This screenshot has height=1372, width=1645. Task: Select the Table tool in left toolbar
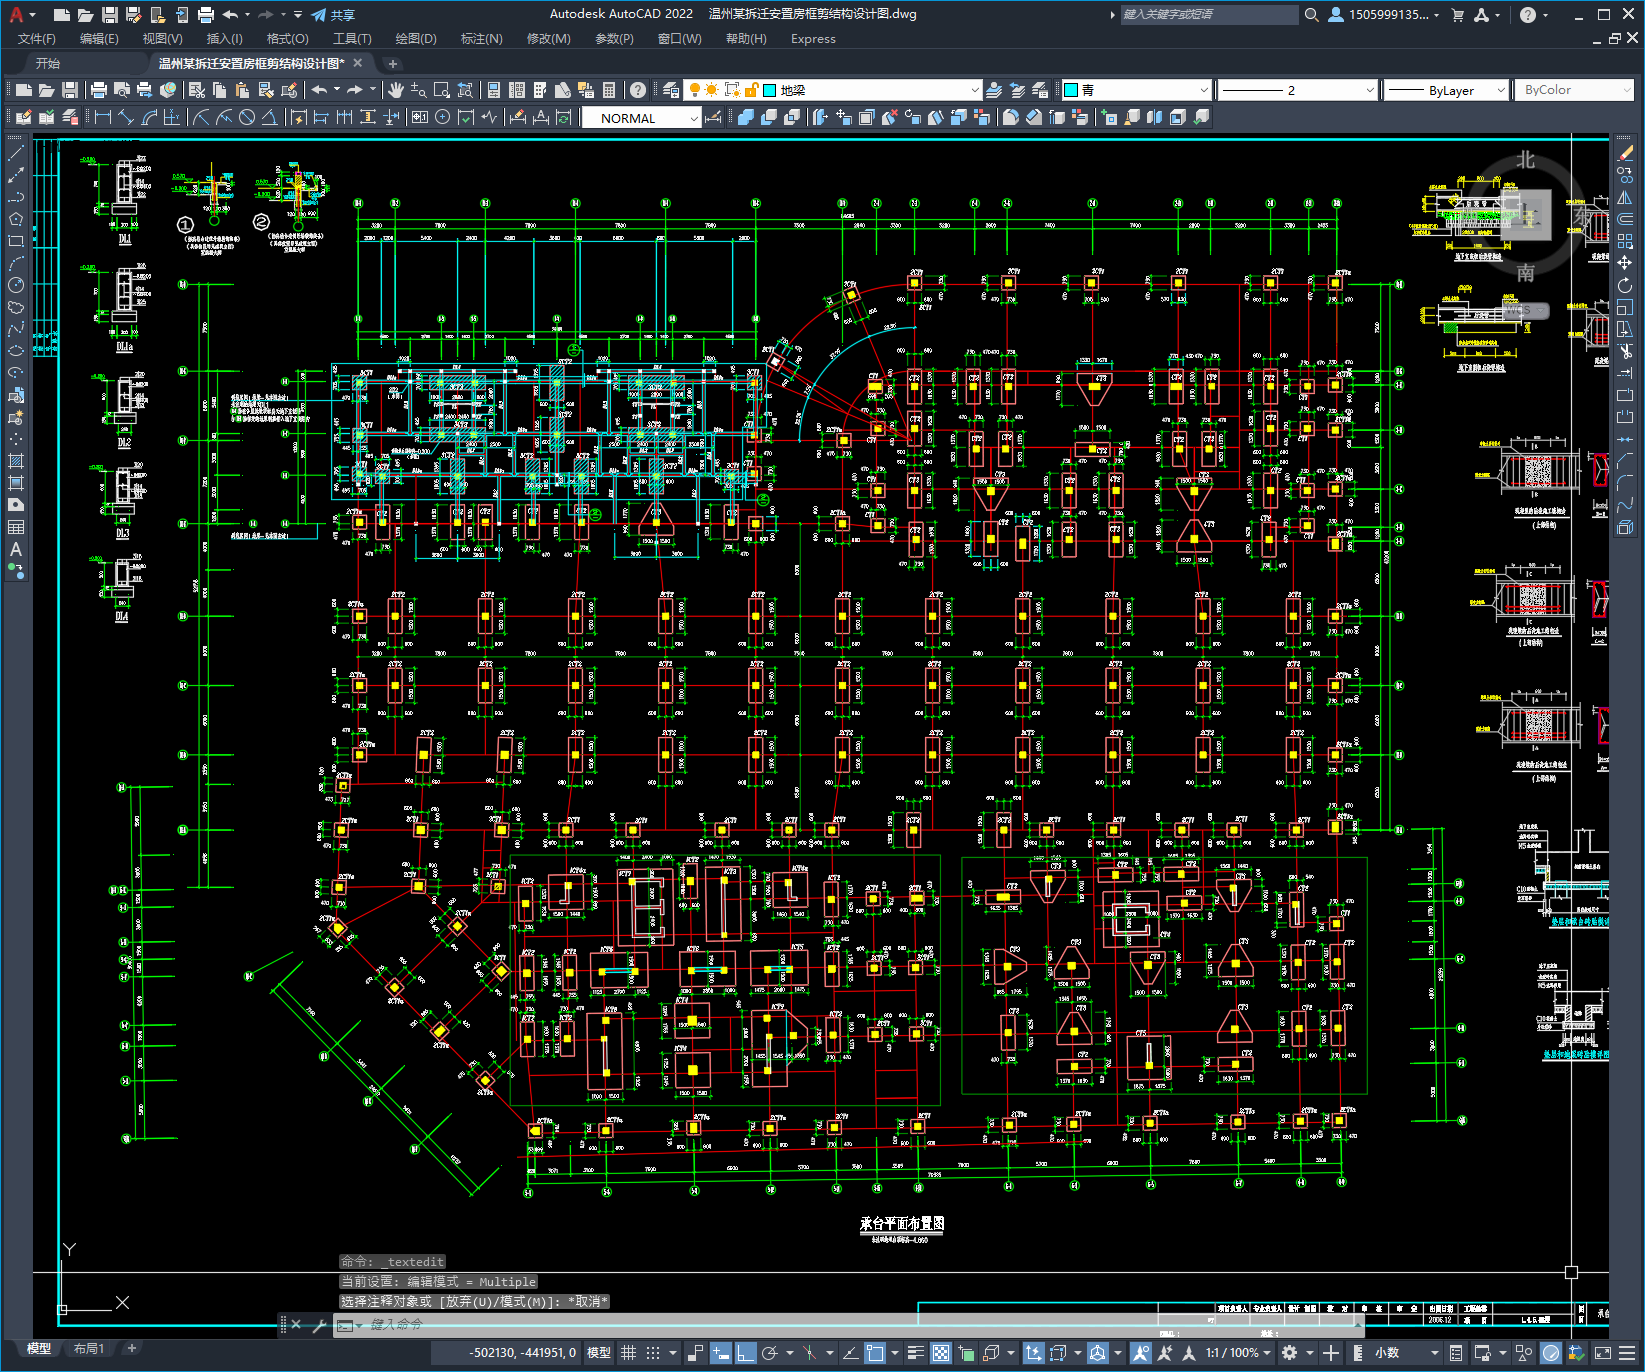16,527
